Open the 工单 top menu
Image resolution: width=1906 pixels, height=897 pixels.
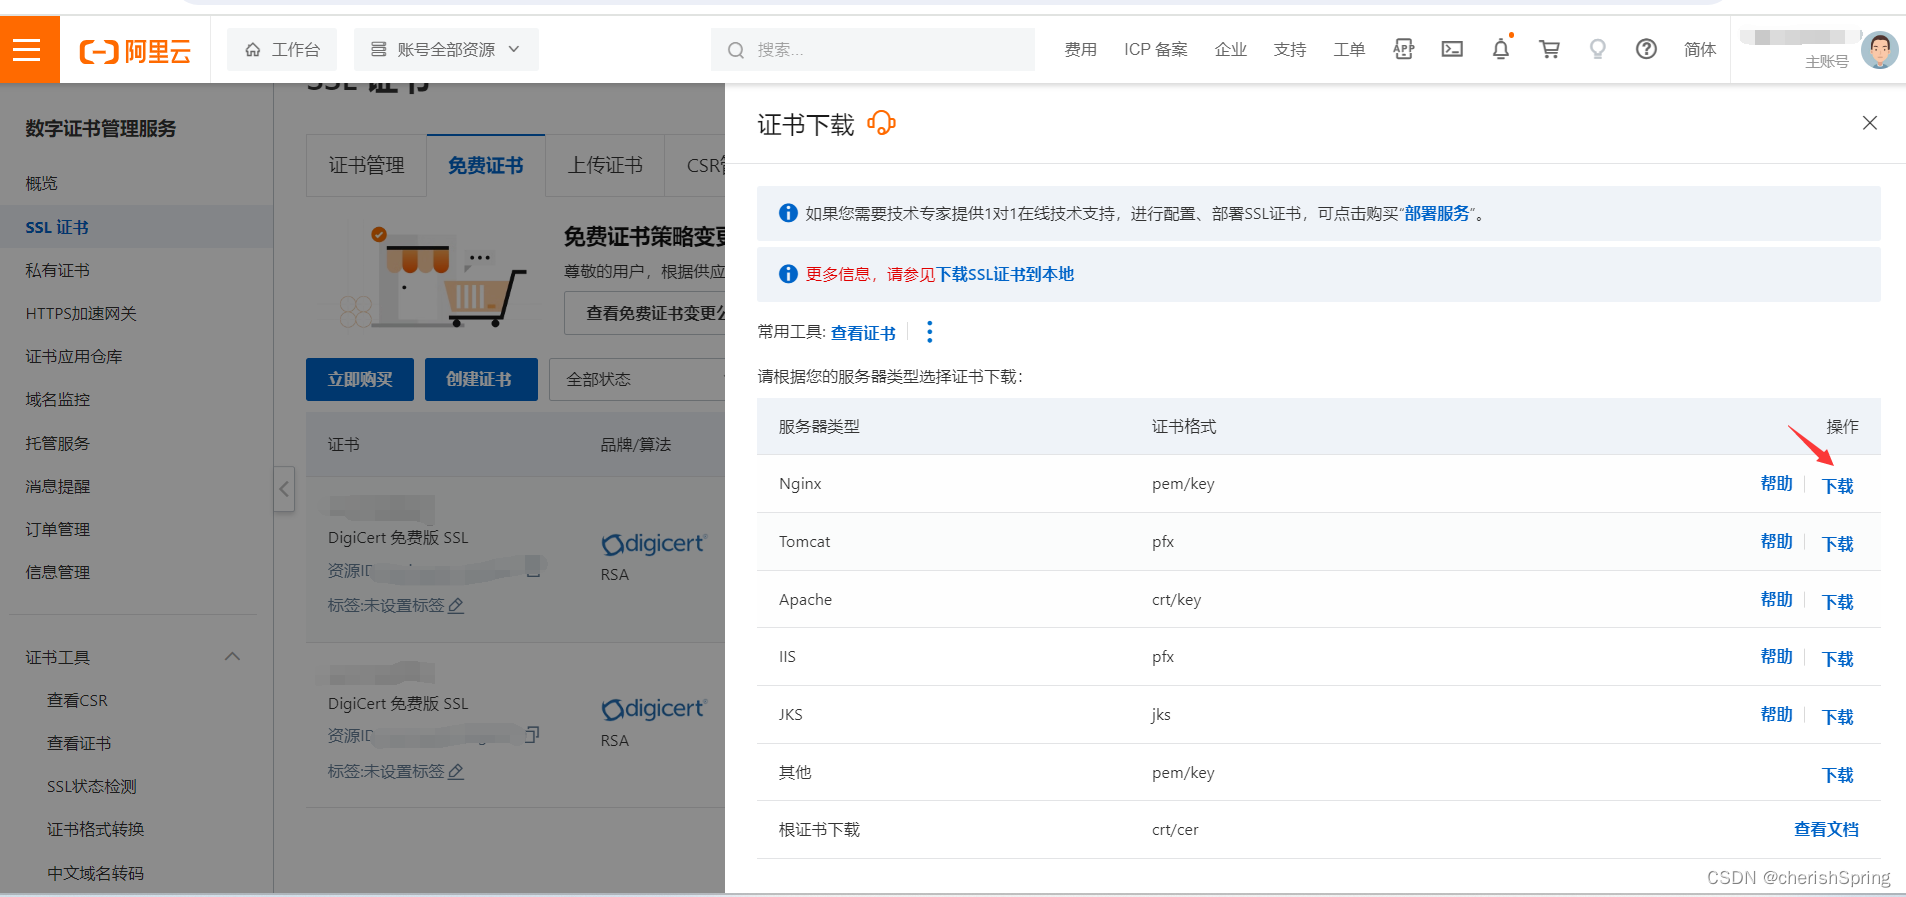point(1349,49)
